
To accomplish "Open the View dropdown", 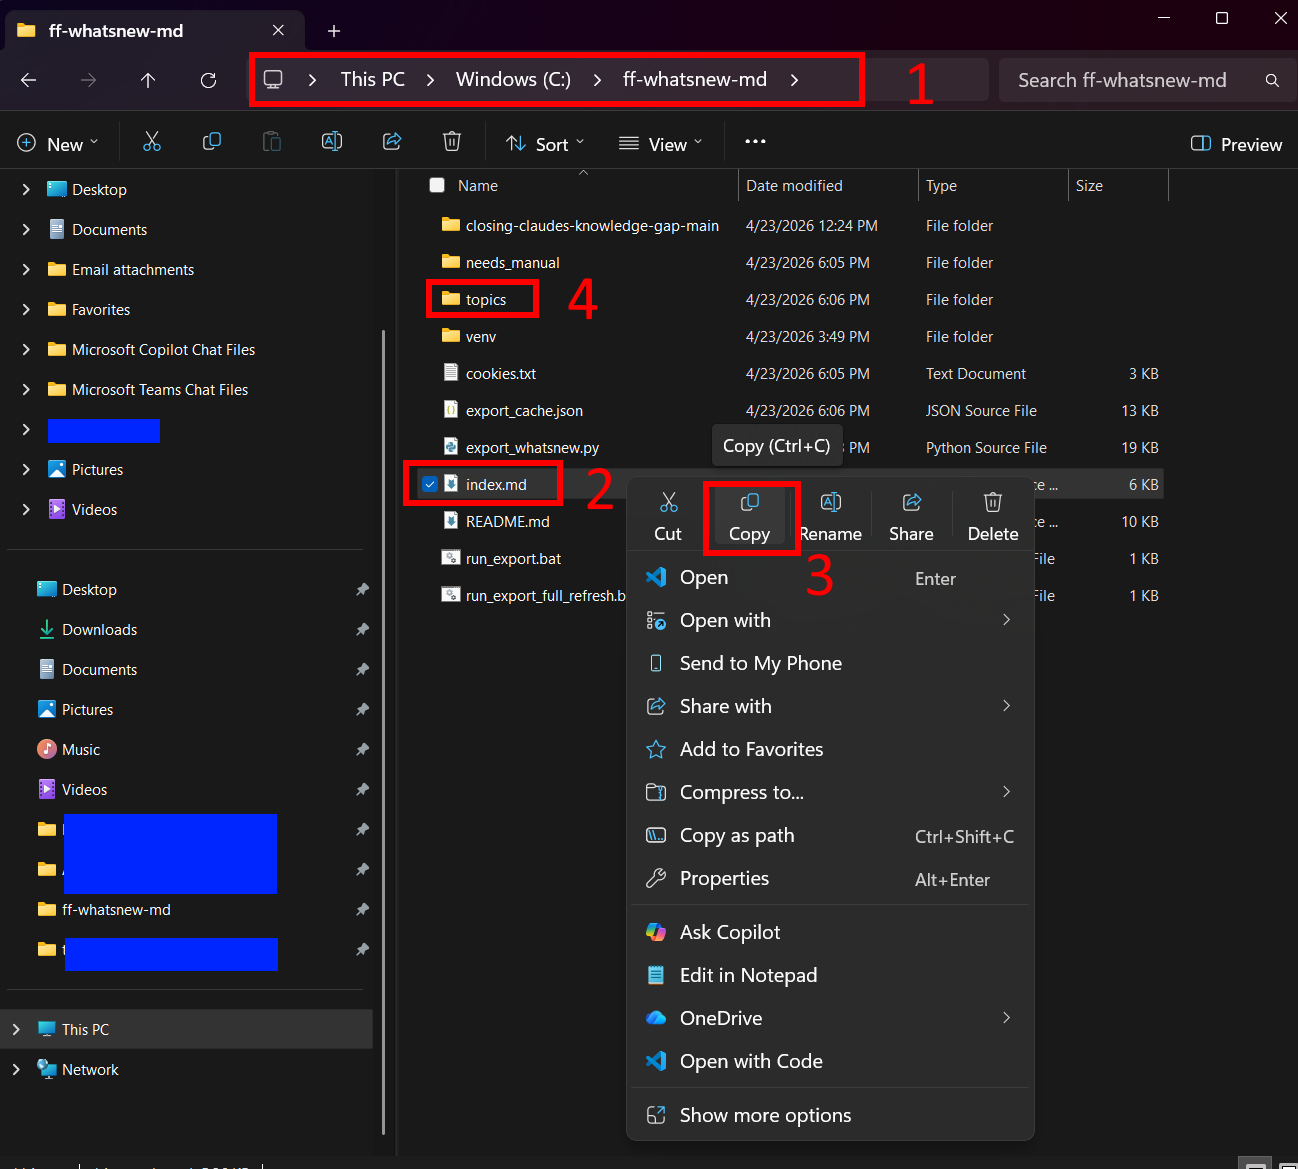I will point(660,144).
